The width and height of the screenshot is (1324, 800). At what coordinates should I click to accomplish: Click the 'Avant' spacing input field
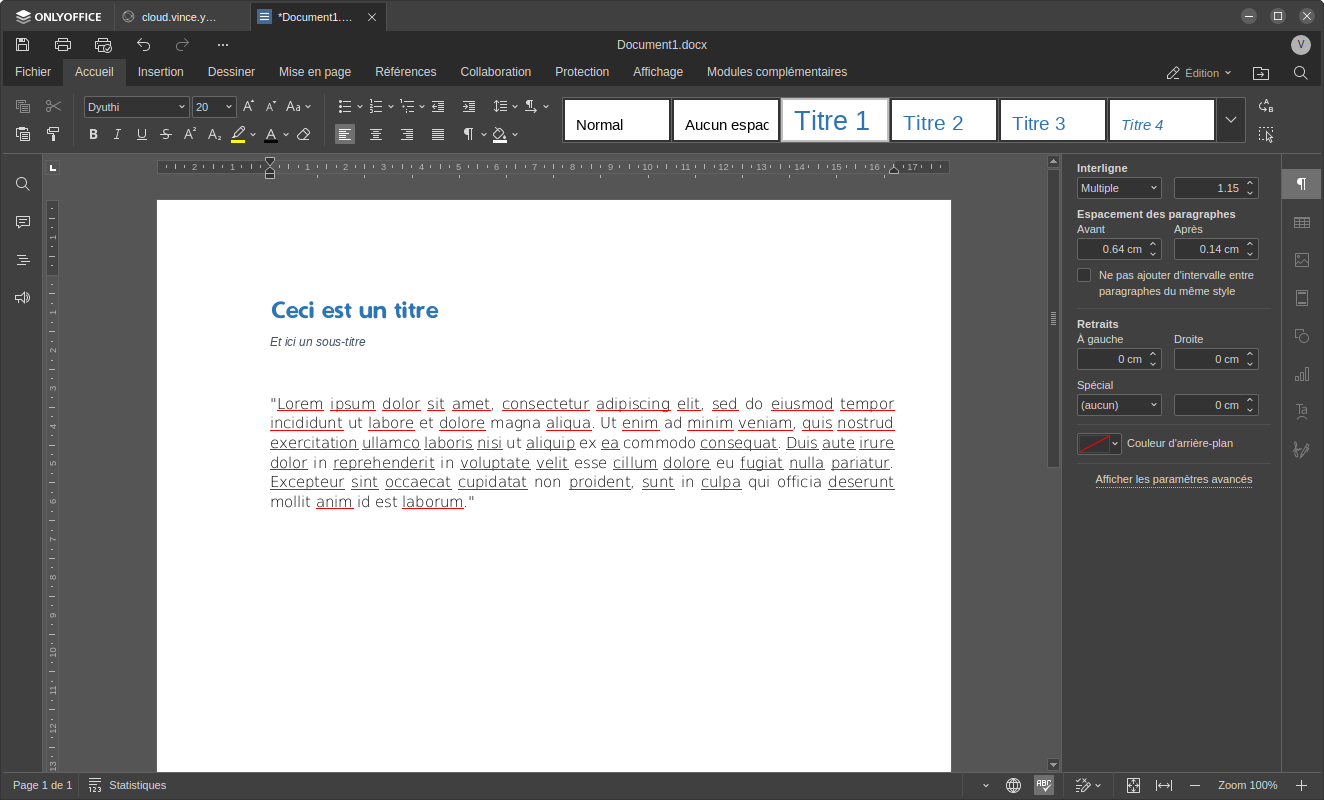[1110, 249]
